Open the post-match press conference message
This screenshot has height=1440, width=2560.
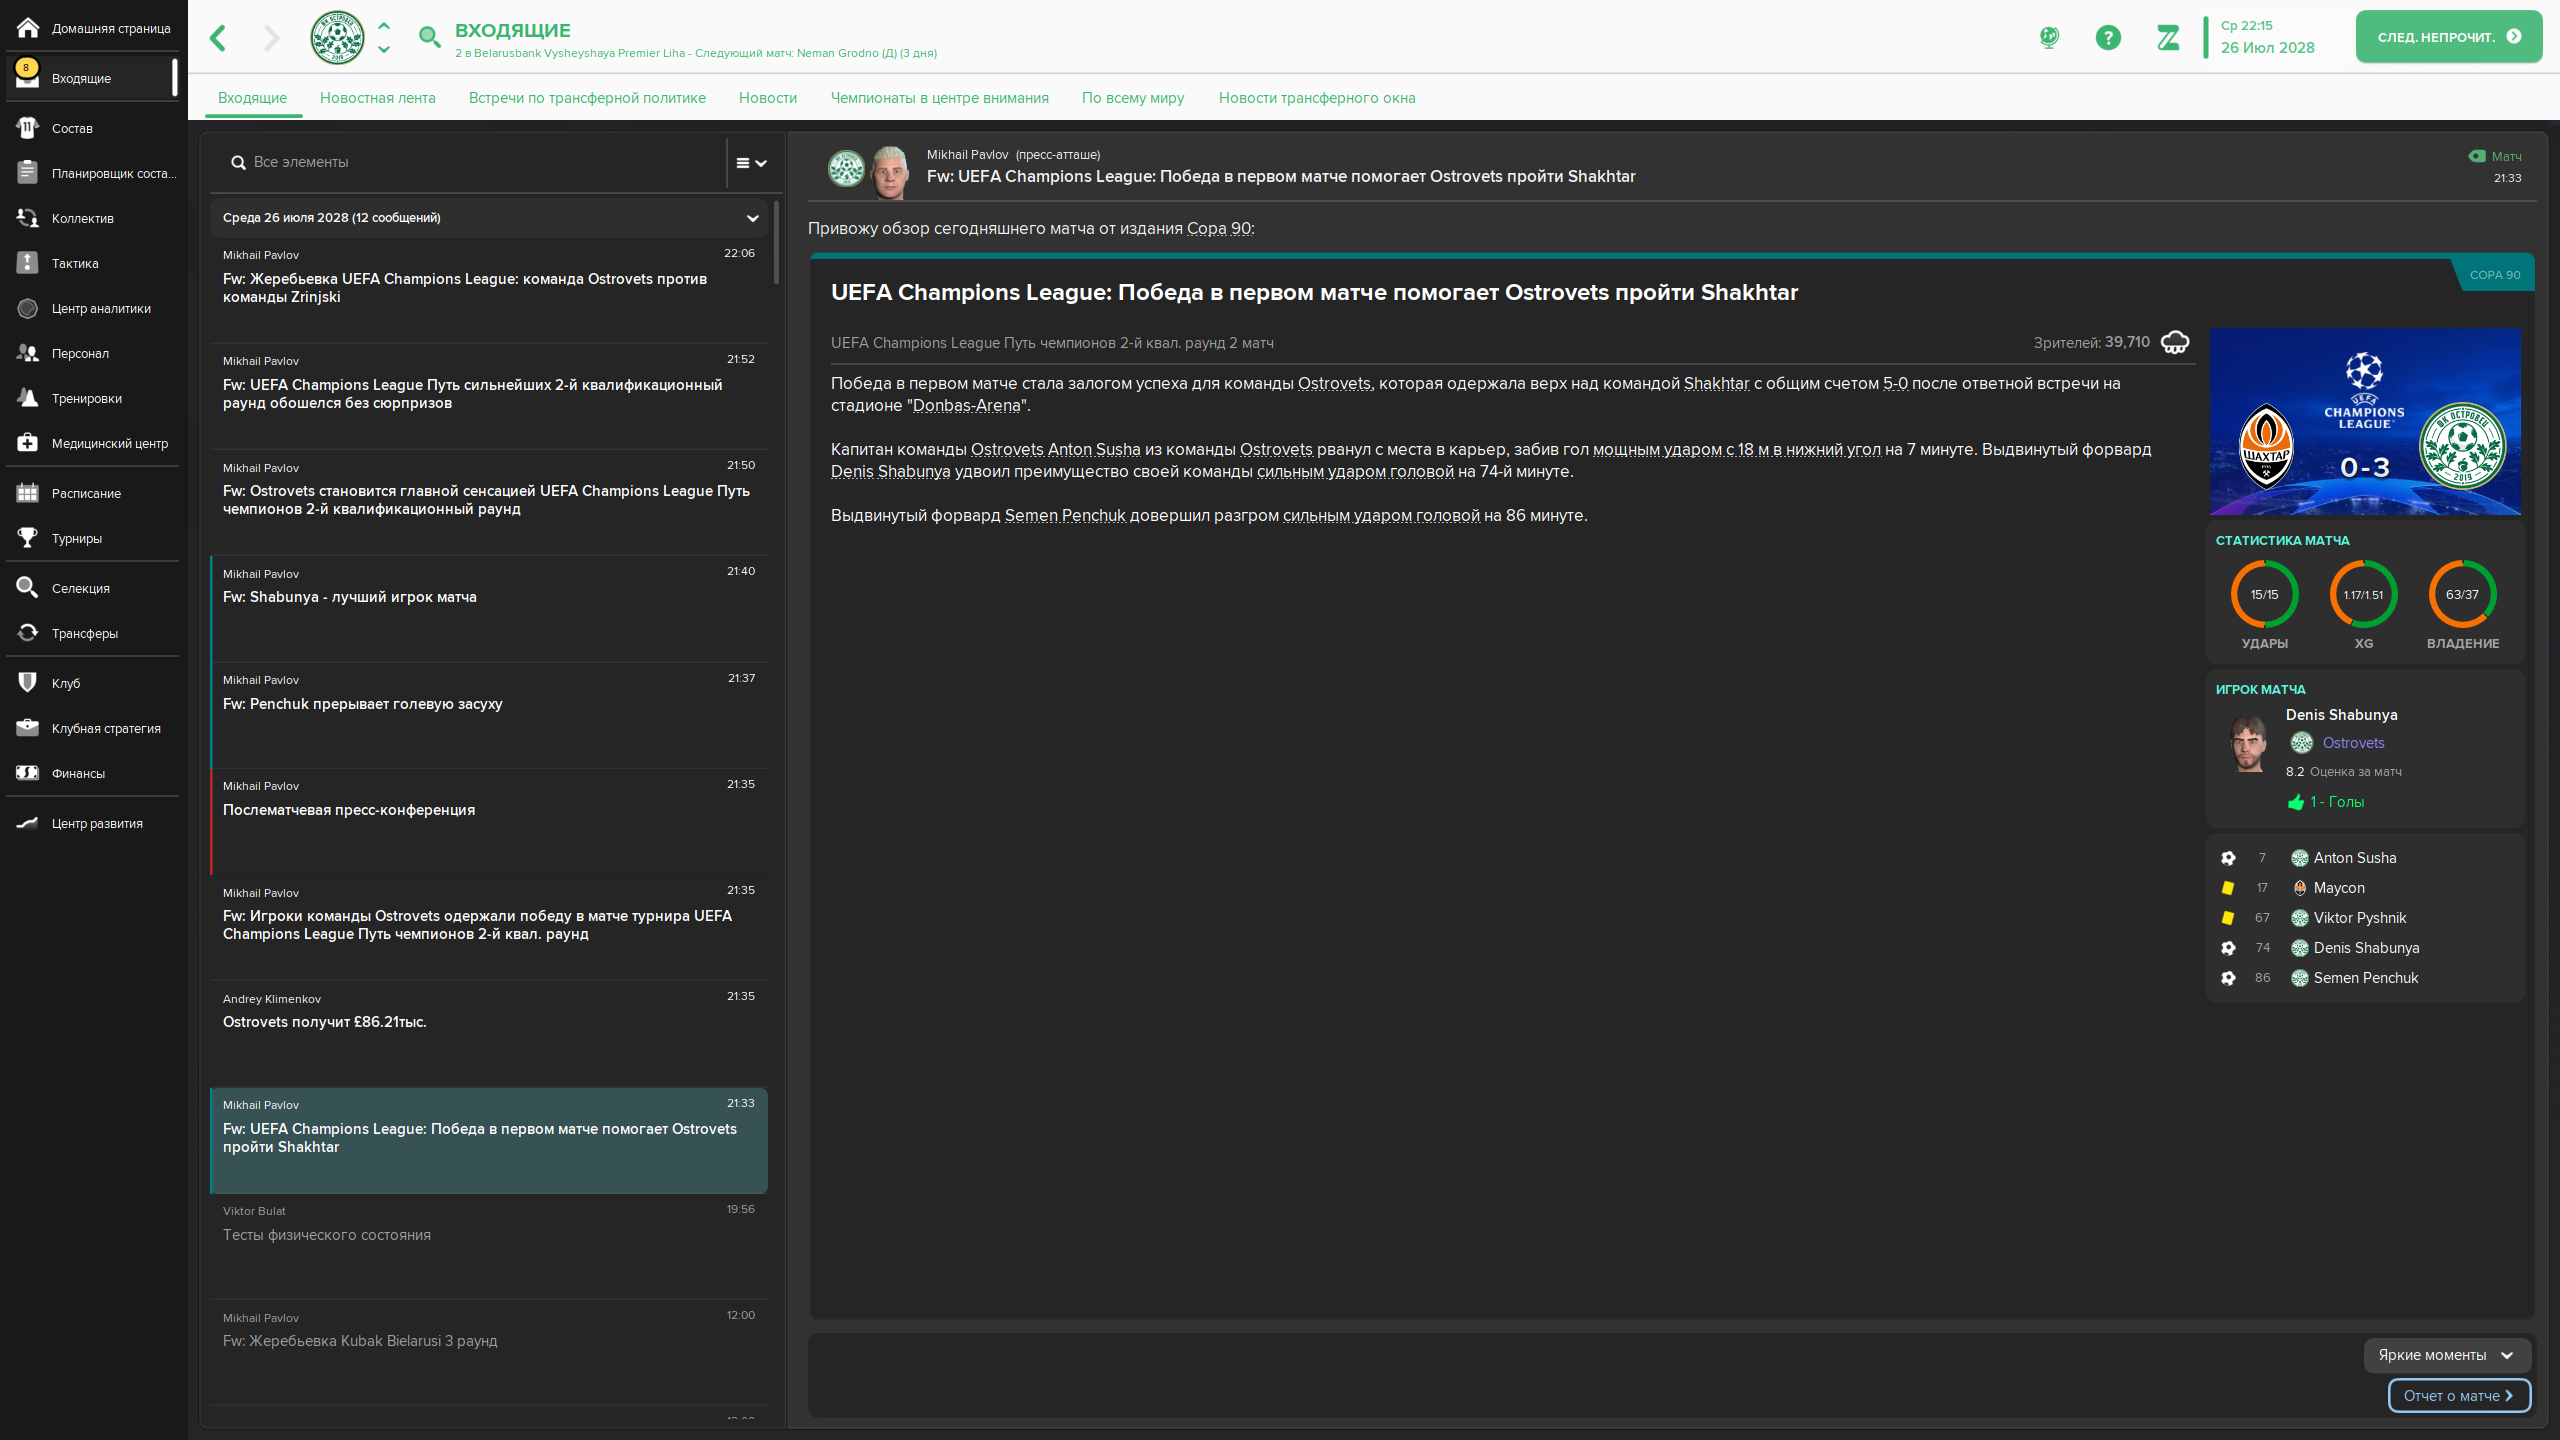pyautogui.click(x=489, y=821)
